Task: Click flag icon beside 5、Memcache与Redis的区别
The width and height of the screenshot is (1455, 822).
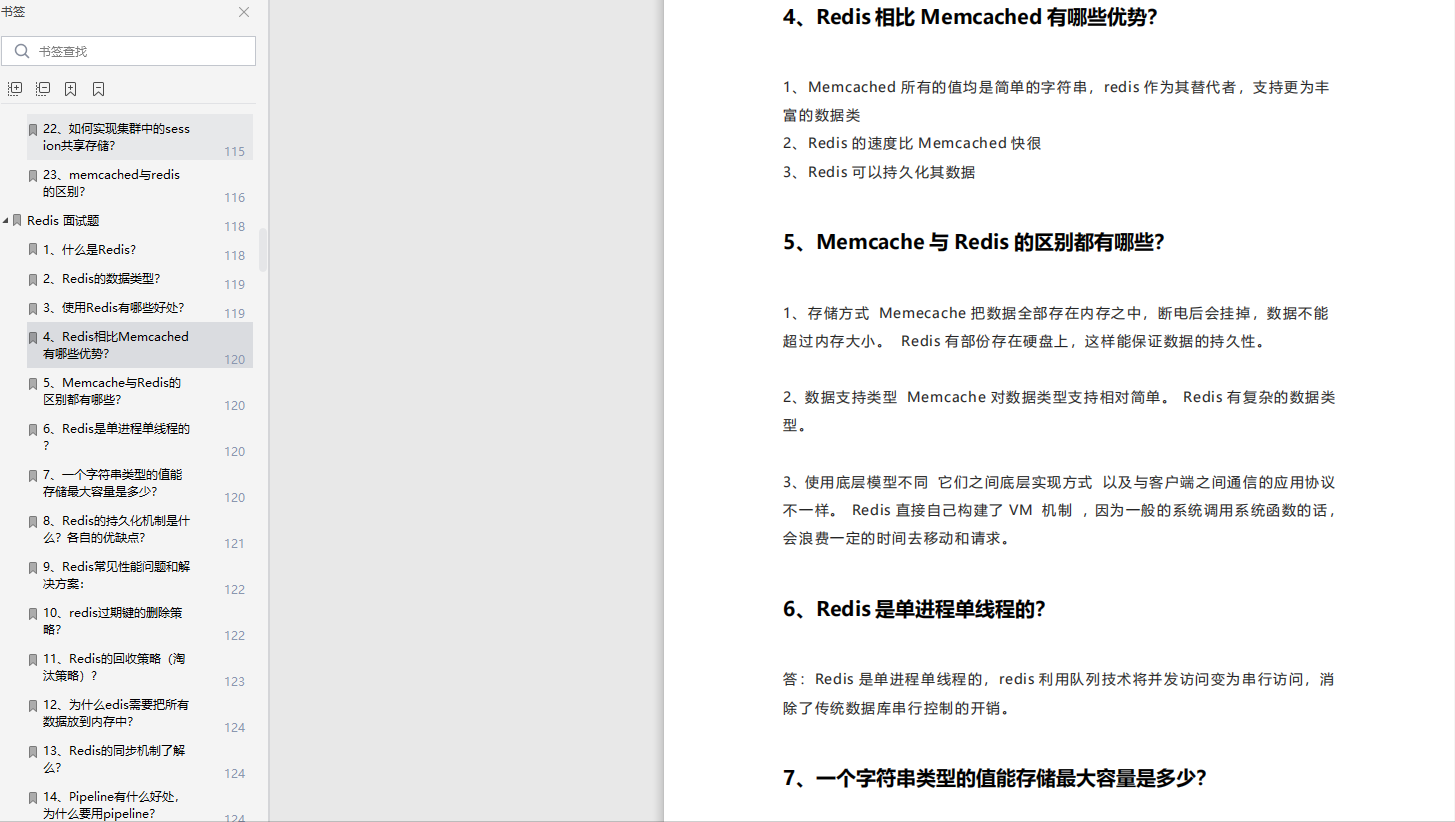Action: click(33, 383)
